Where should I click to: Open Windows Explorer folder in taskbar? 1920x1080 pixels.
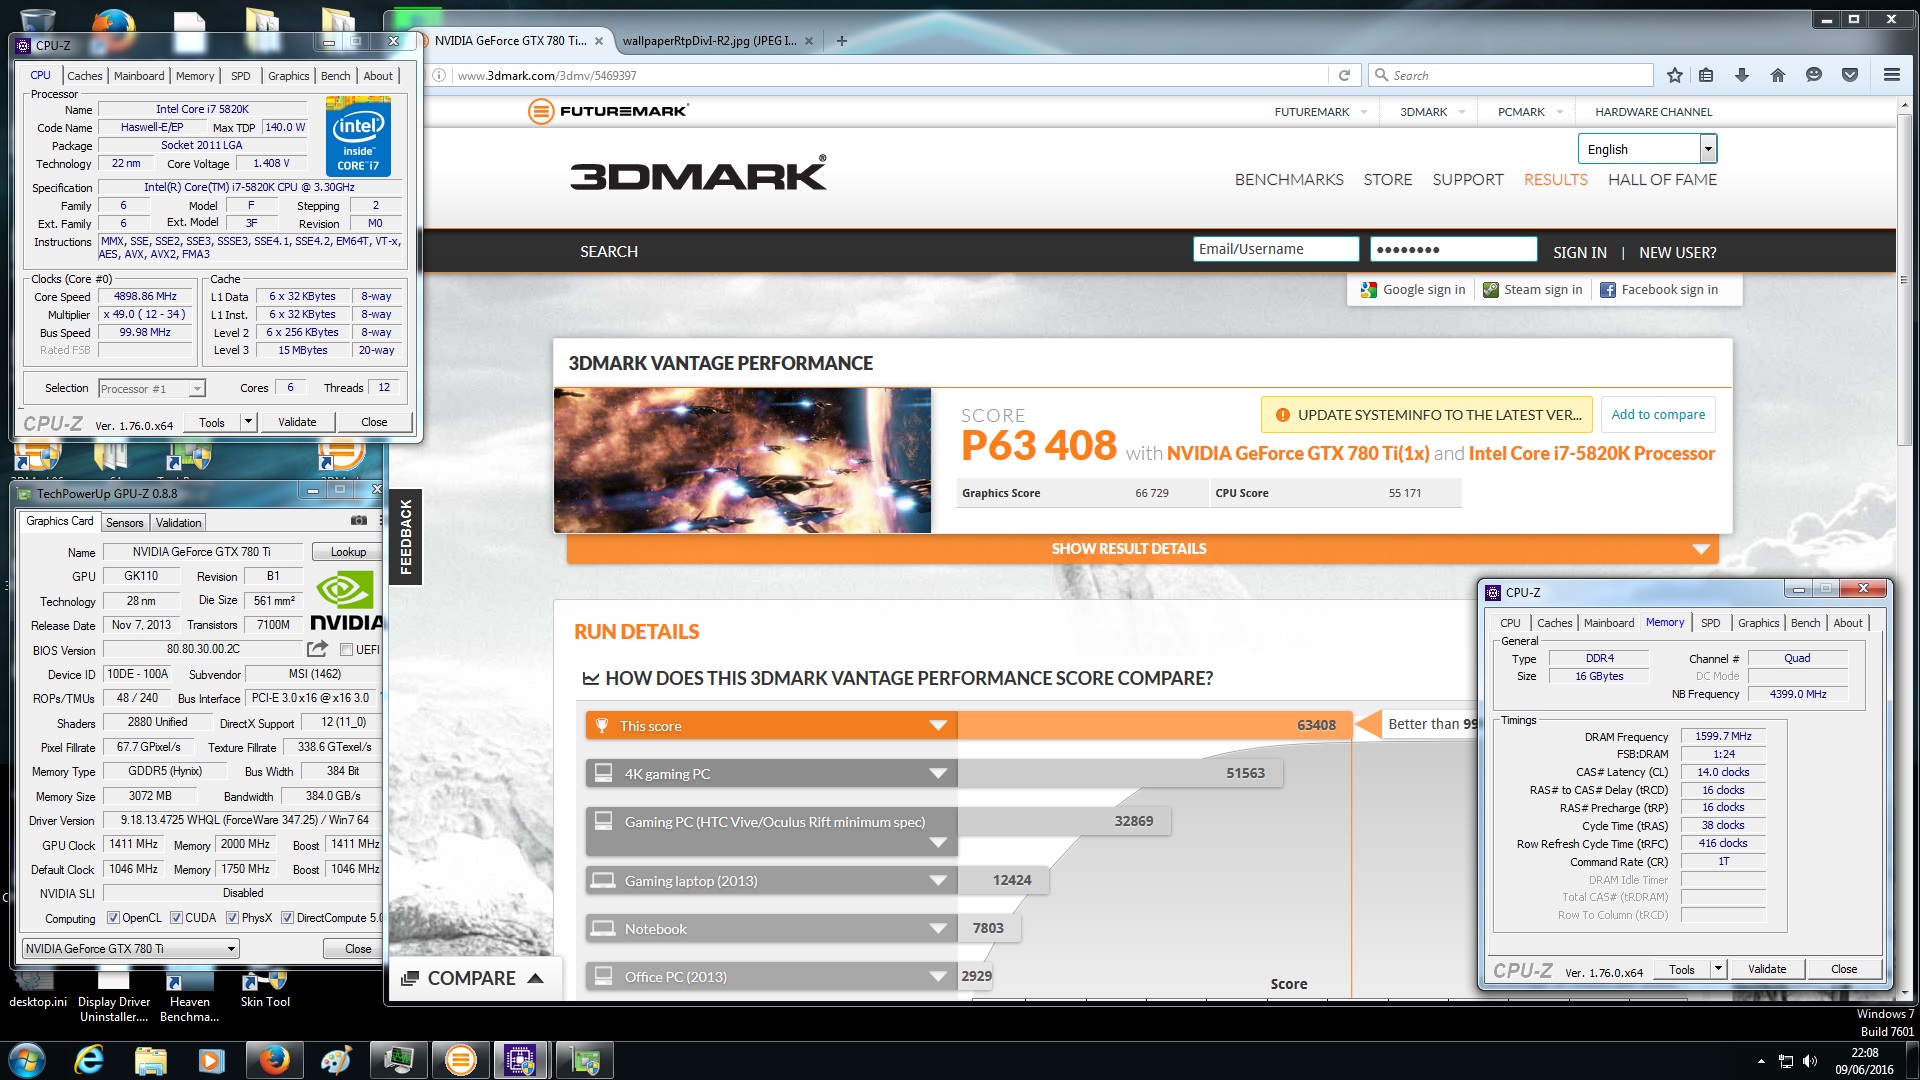pos(150,1060)
